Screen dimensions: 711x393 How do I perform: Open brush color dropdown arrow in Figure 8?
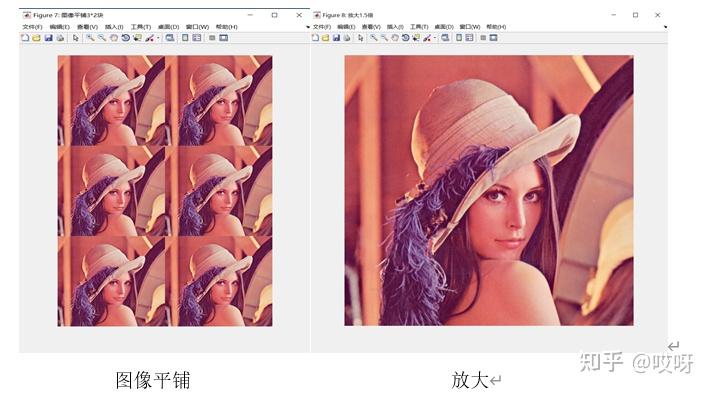[x=435, y=38]
